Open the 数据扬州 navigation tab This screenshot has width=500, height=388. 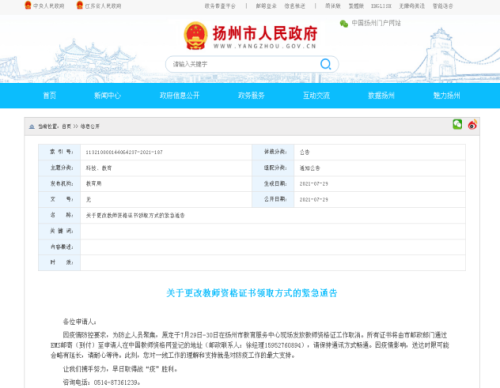(381, 96)
